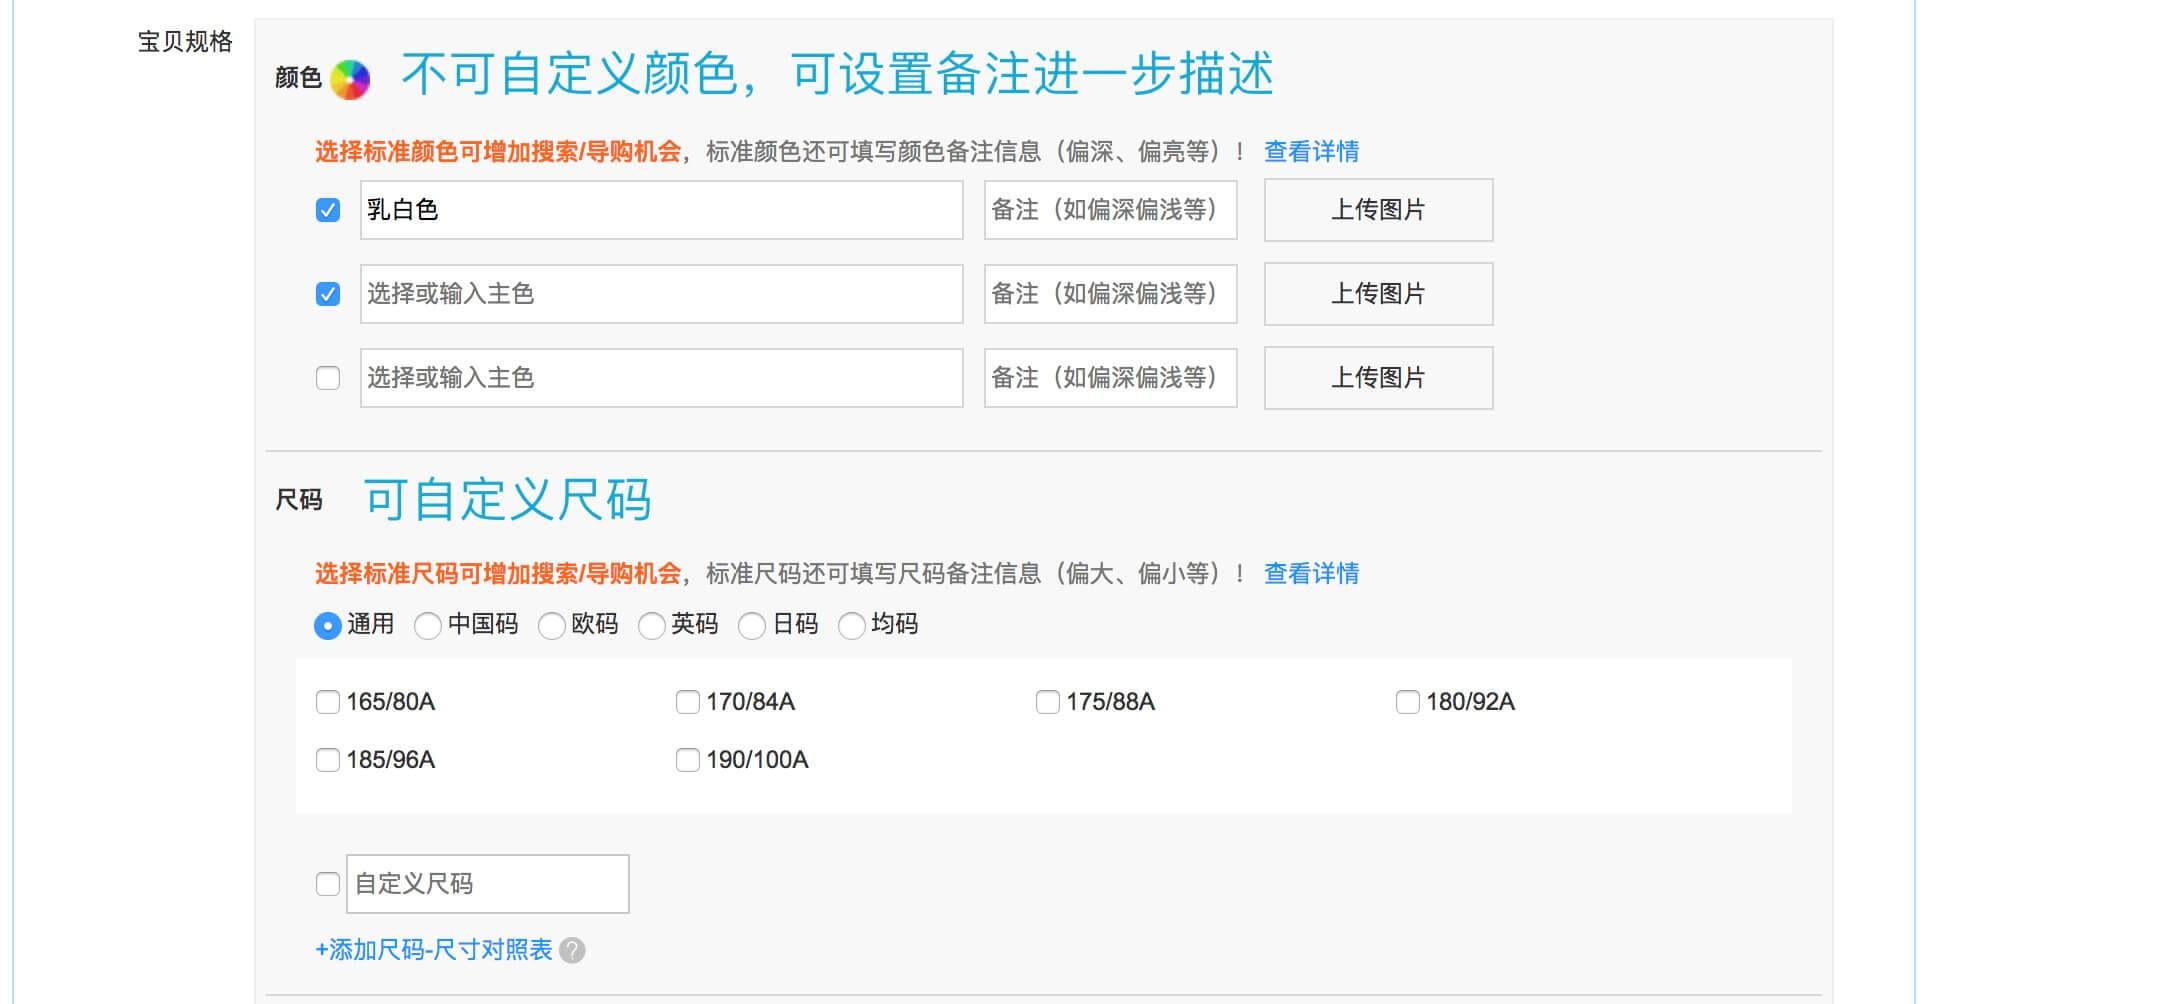2184x1004 pixels.
Task: Enable the 自定义尺码 custom size checkbox
Action: point(328,884)
